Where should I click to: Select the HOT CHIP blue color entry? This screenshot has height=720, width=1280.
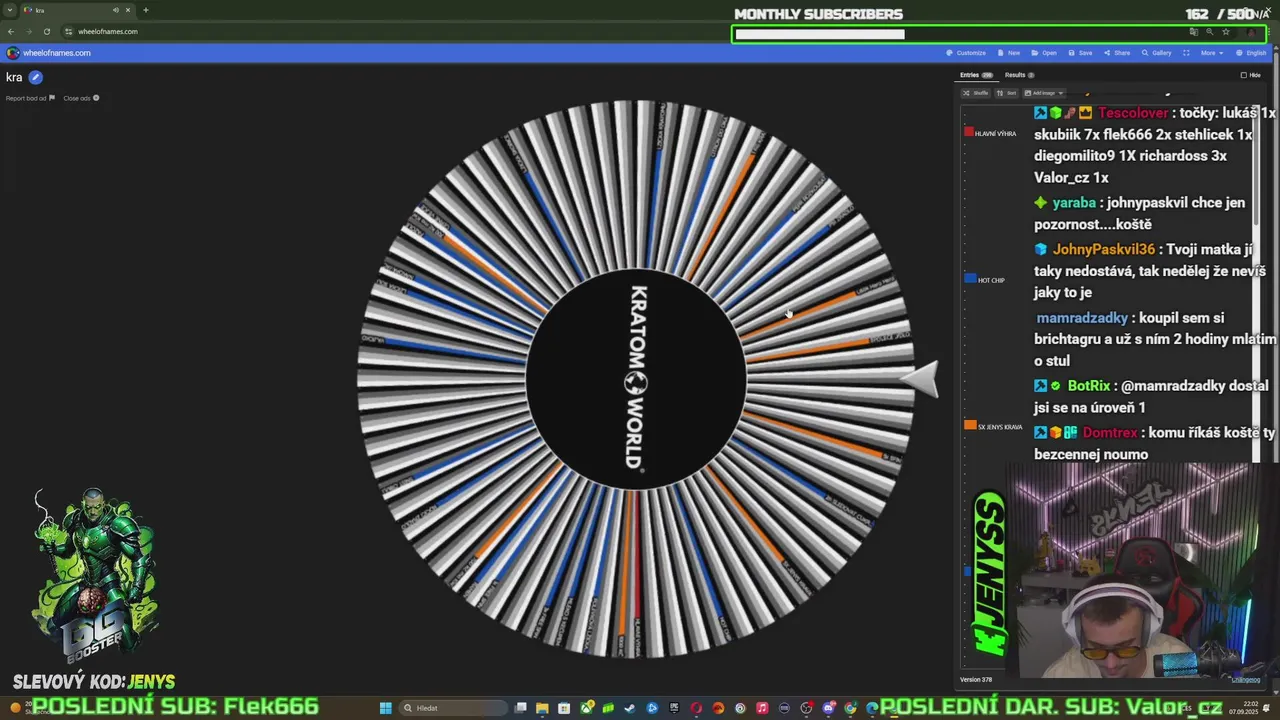pos(984,280)
